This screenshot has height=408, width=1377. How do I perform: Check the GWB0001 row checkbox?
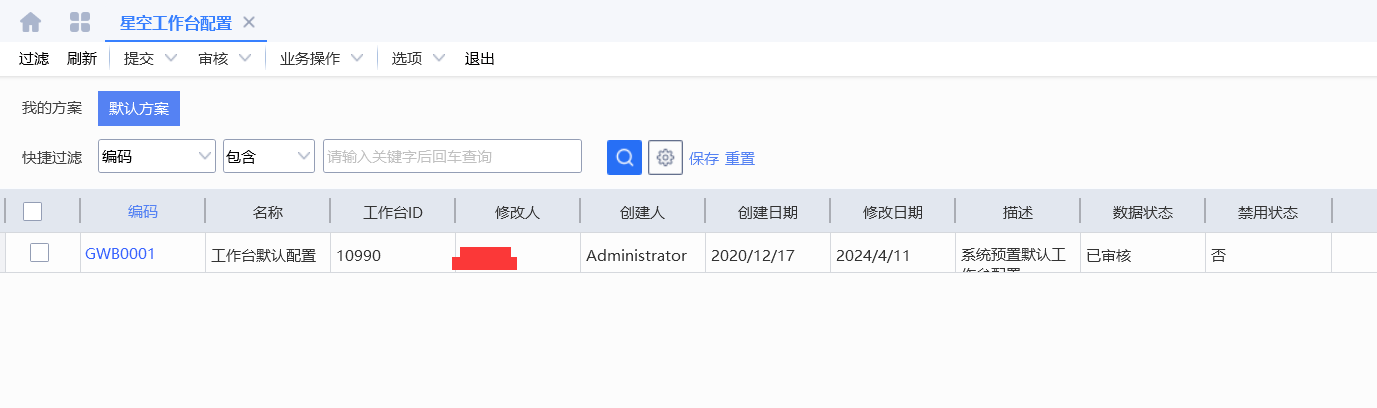(39, 253)
